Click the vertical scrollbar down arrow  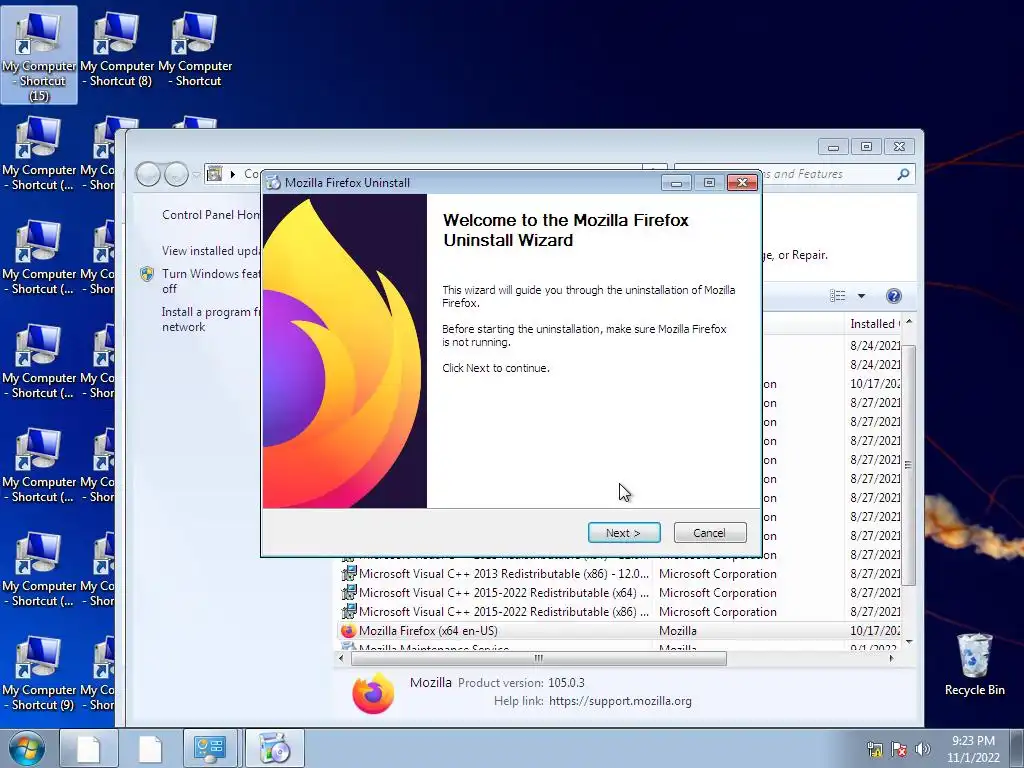coord(908,643)
